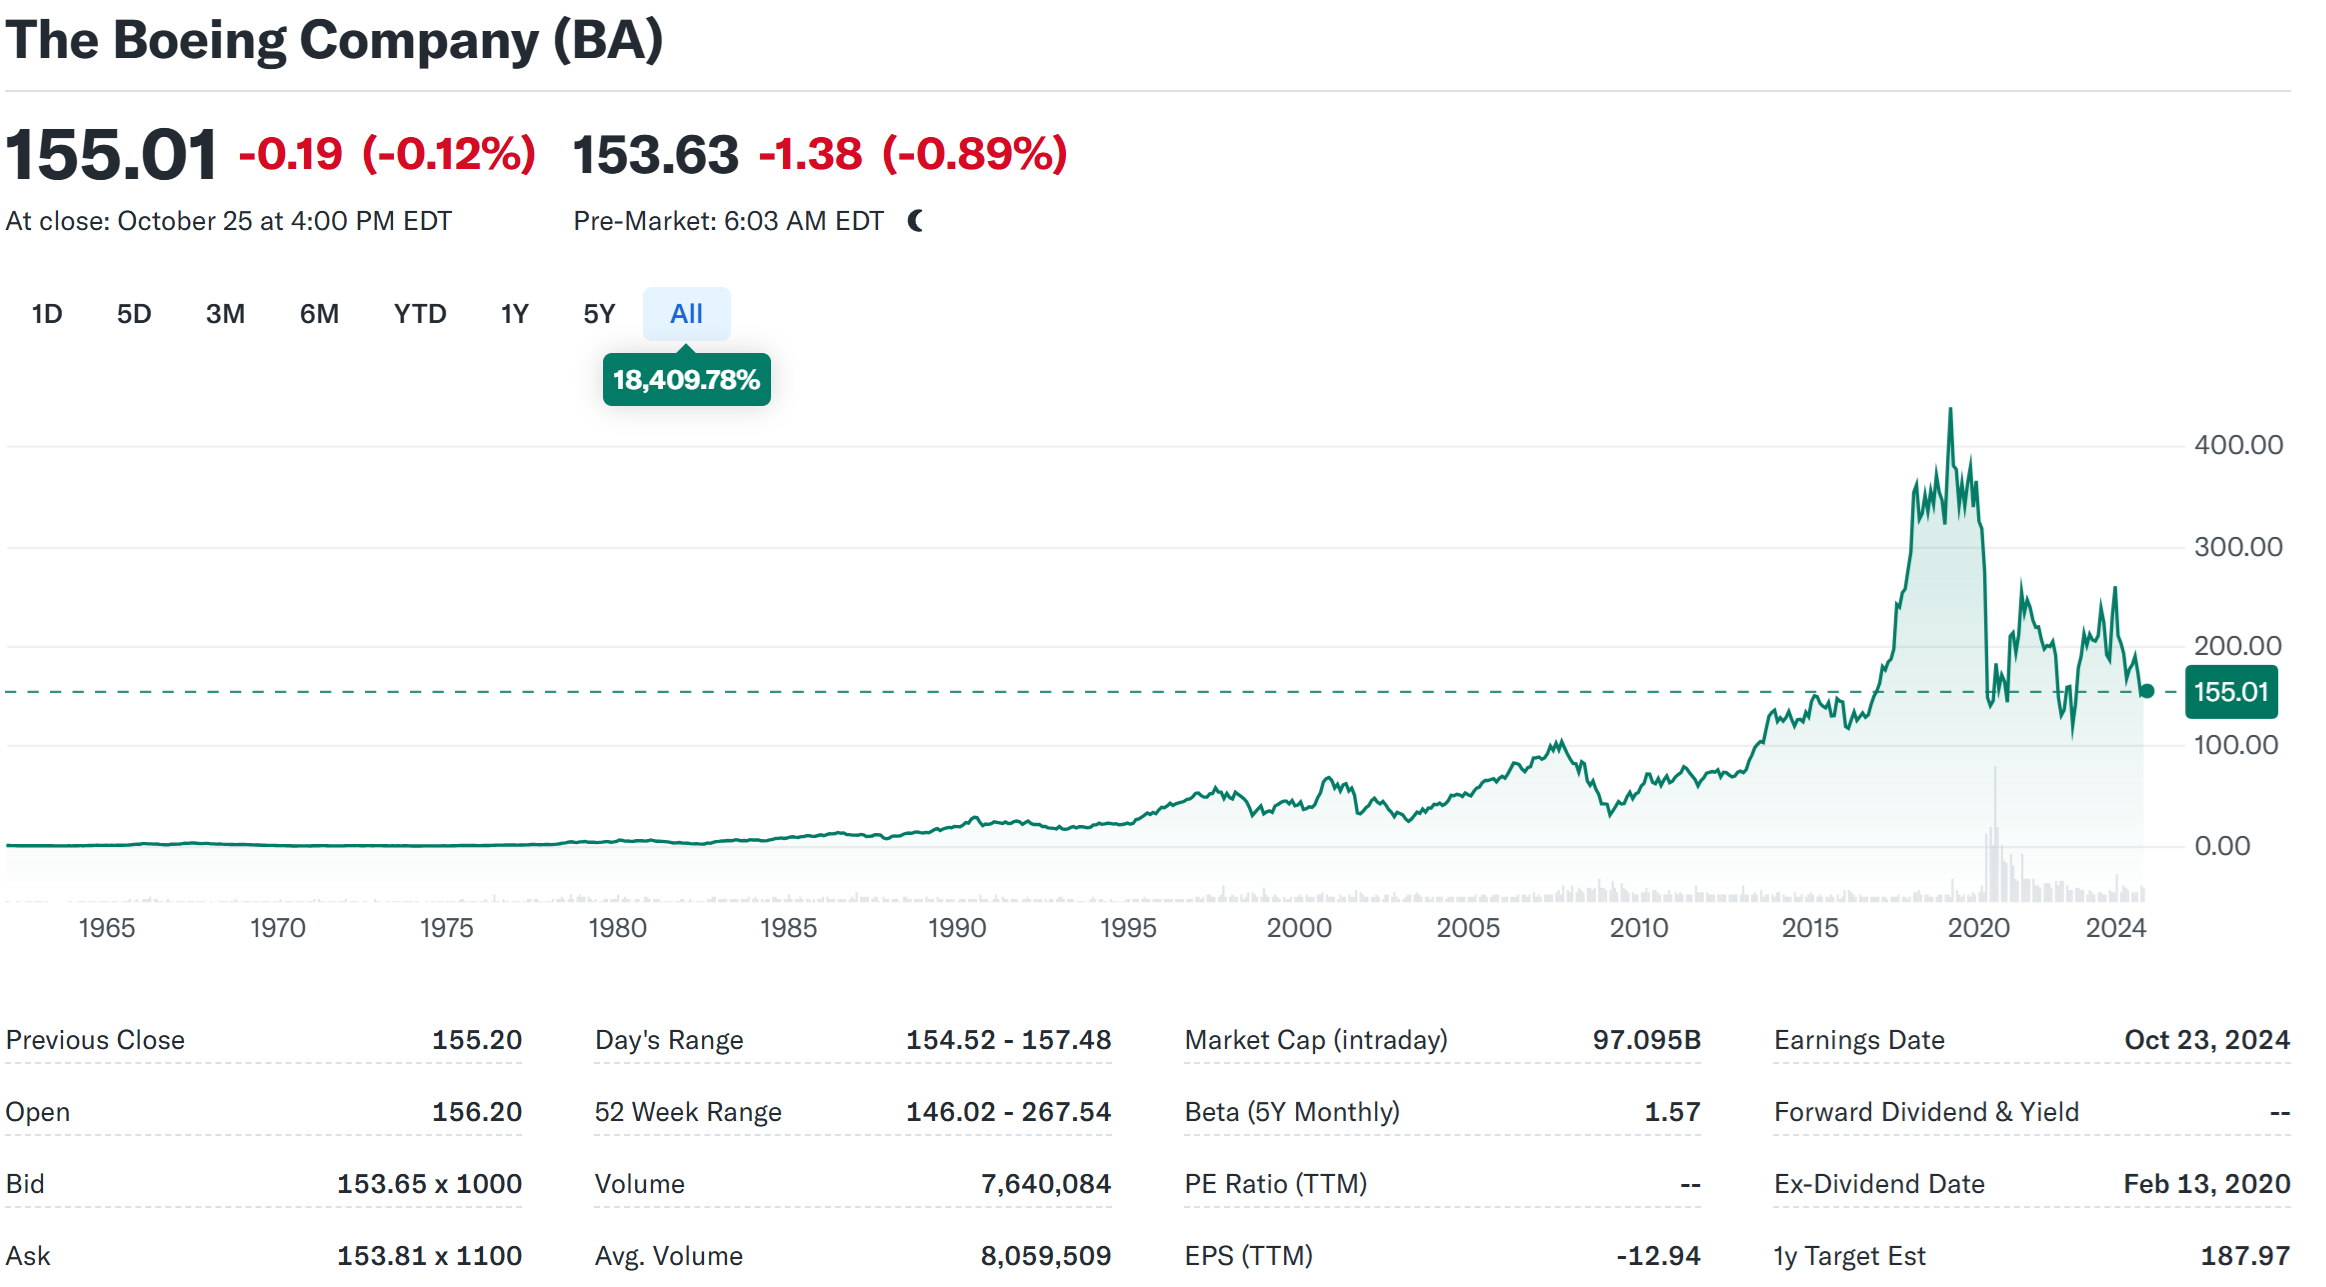Click the Bid value 153.65 x 1000
2326x1287 pixels.
point(429,1184)
